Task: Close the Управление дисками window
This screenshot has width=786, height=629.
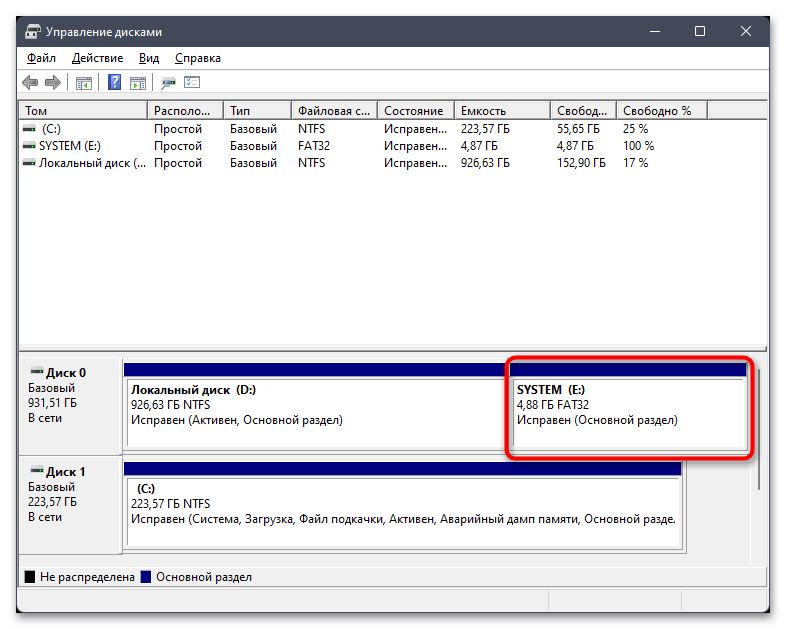Action: click(x=746, y=32)
